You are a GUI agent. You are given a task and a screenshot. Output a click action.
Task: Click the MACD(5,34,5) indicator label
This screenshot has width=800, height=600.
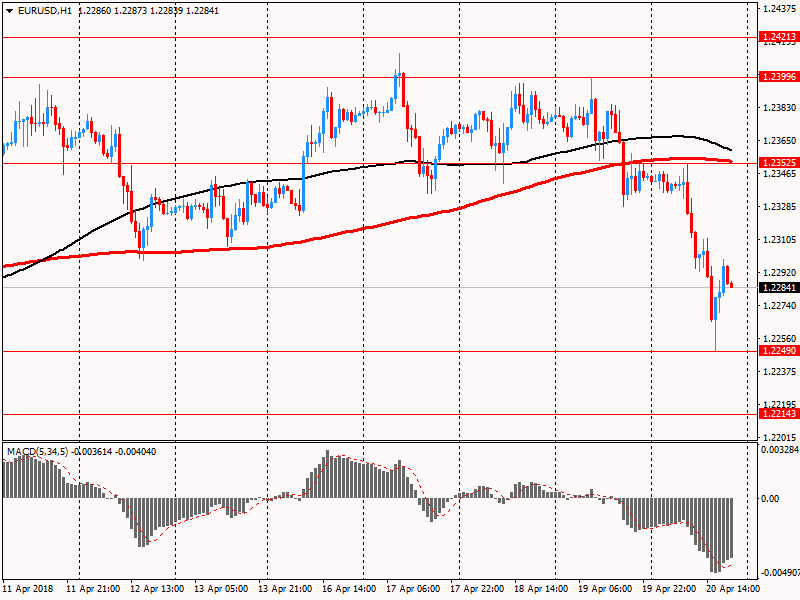[x=39, y=452]
